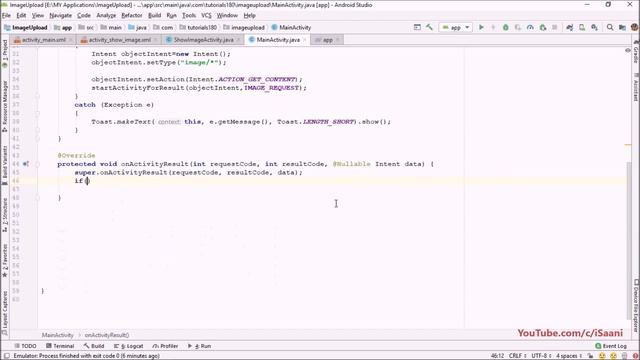Open the Build Variants side panel
640x360 pixels.
(x=5, y=166)
